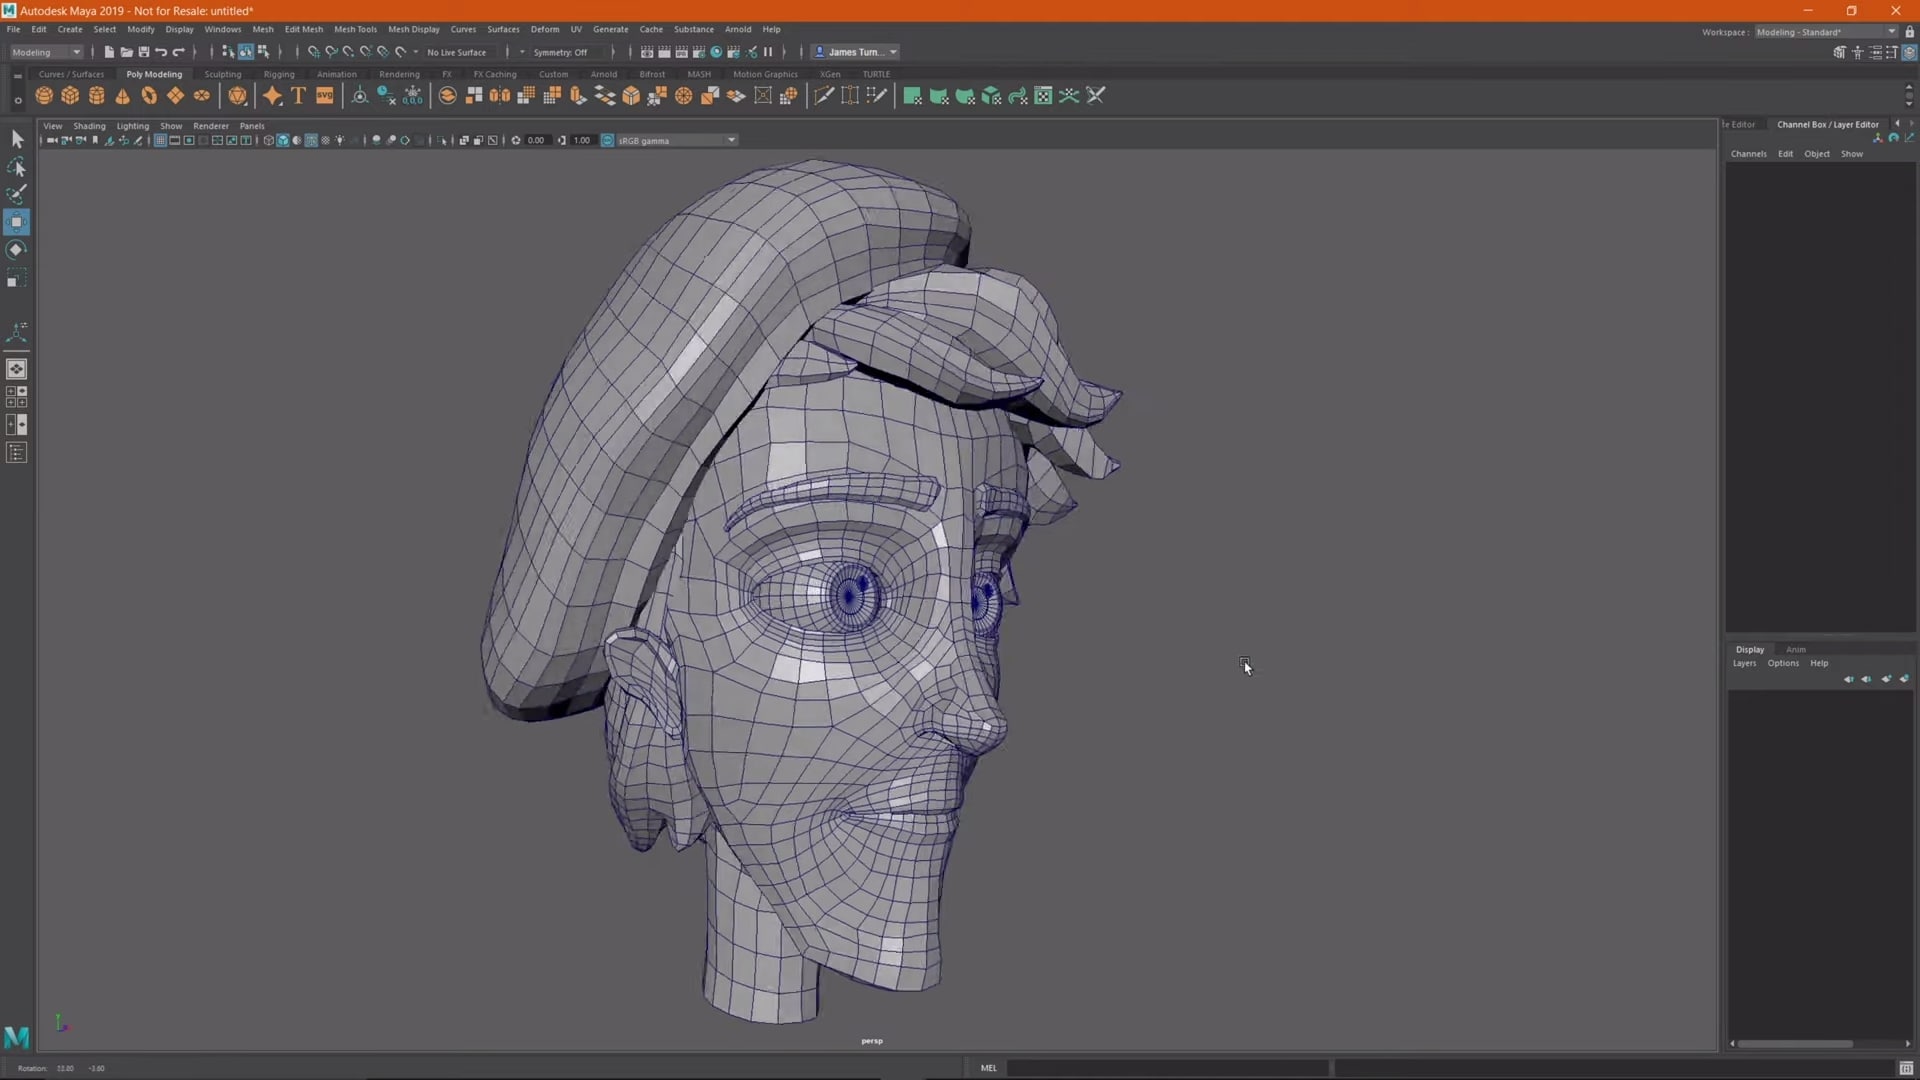Create a polygon disc from the shelf
This screenshot has height=1080, width=1920.
click(201, 96)
